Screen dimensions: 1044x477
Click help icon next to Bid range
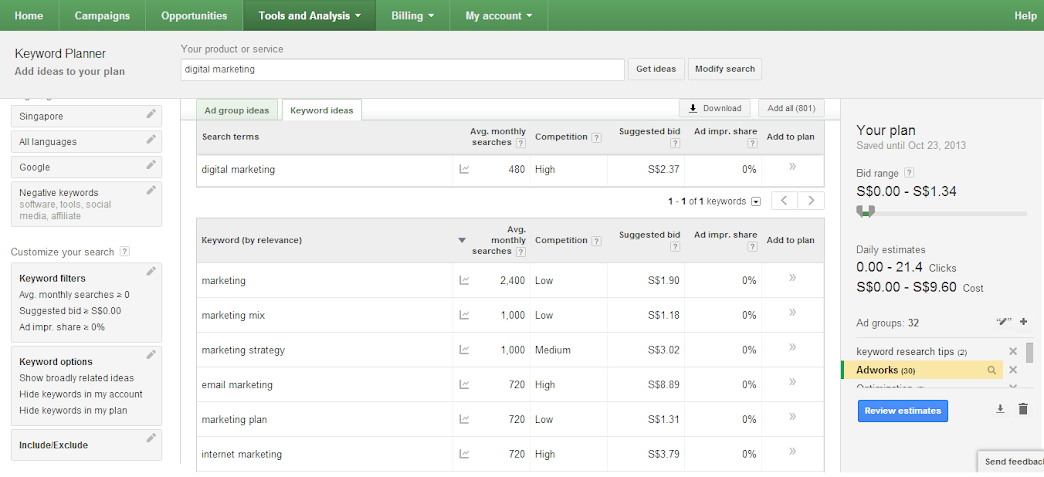(x=910, y=173)
